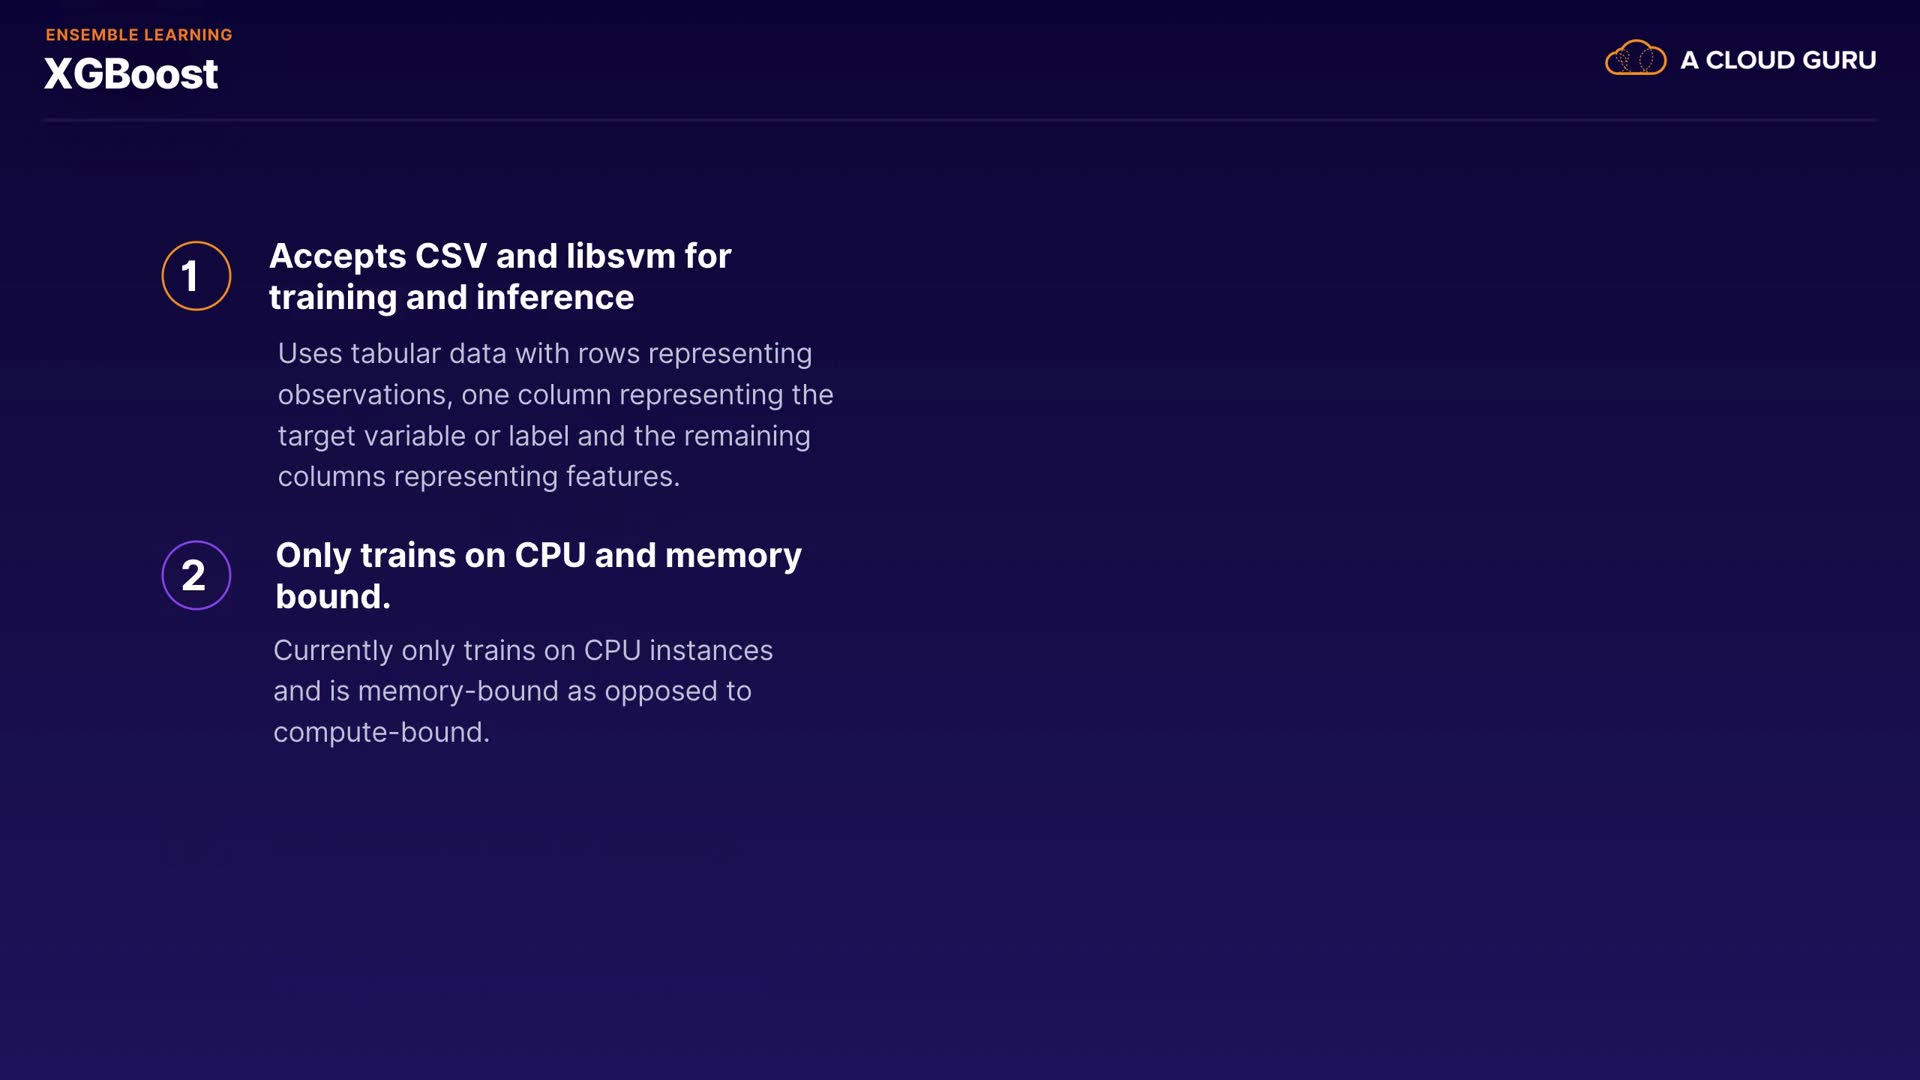This screenshot has height=1080, width=1920.
Task: Click the numbered circle 1 icon
Action: coord(196,276)
